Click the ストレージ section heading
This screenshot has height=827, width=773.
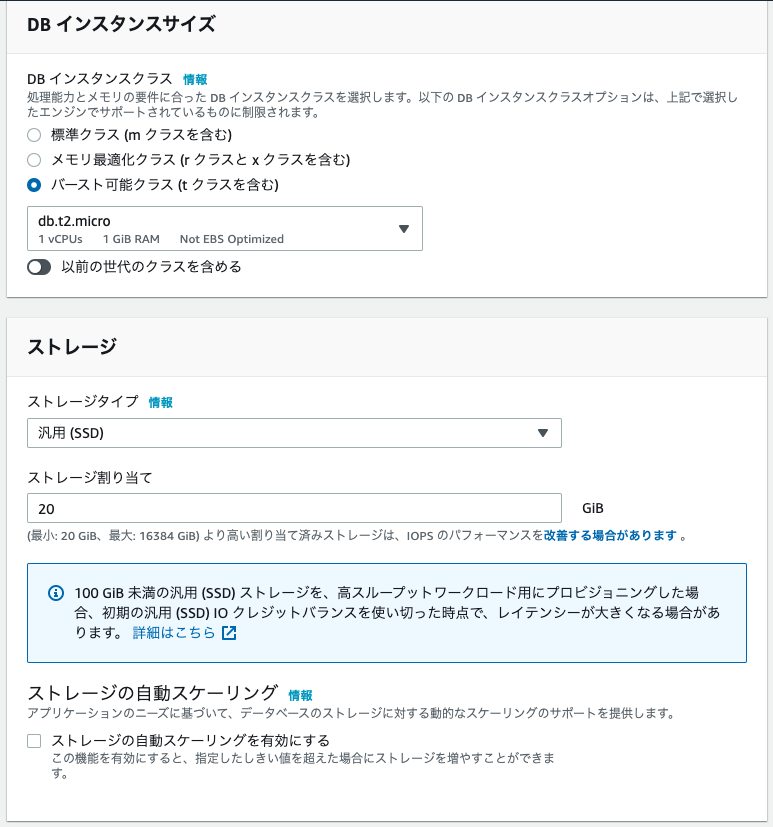71,347
